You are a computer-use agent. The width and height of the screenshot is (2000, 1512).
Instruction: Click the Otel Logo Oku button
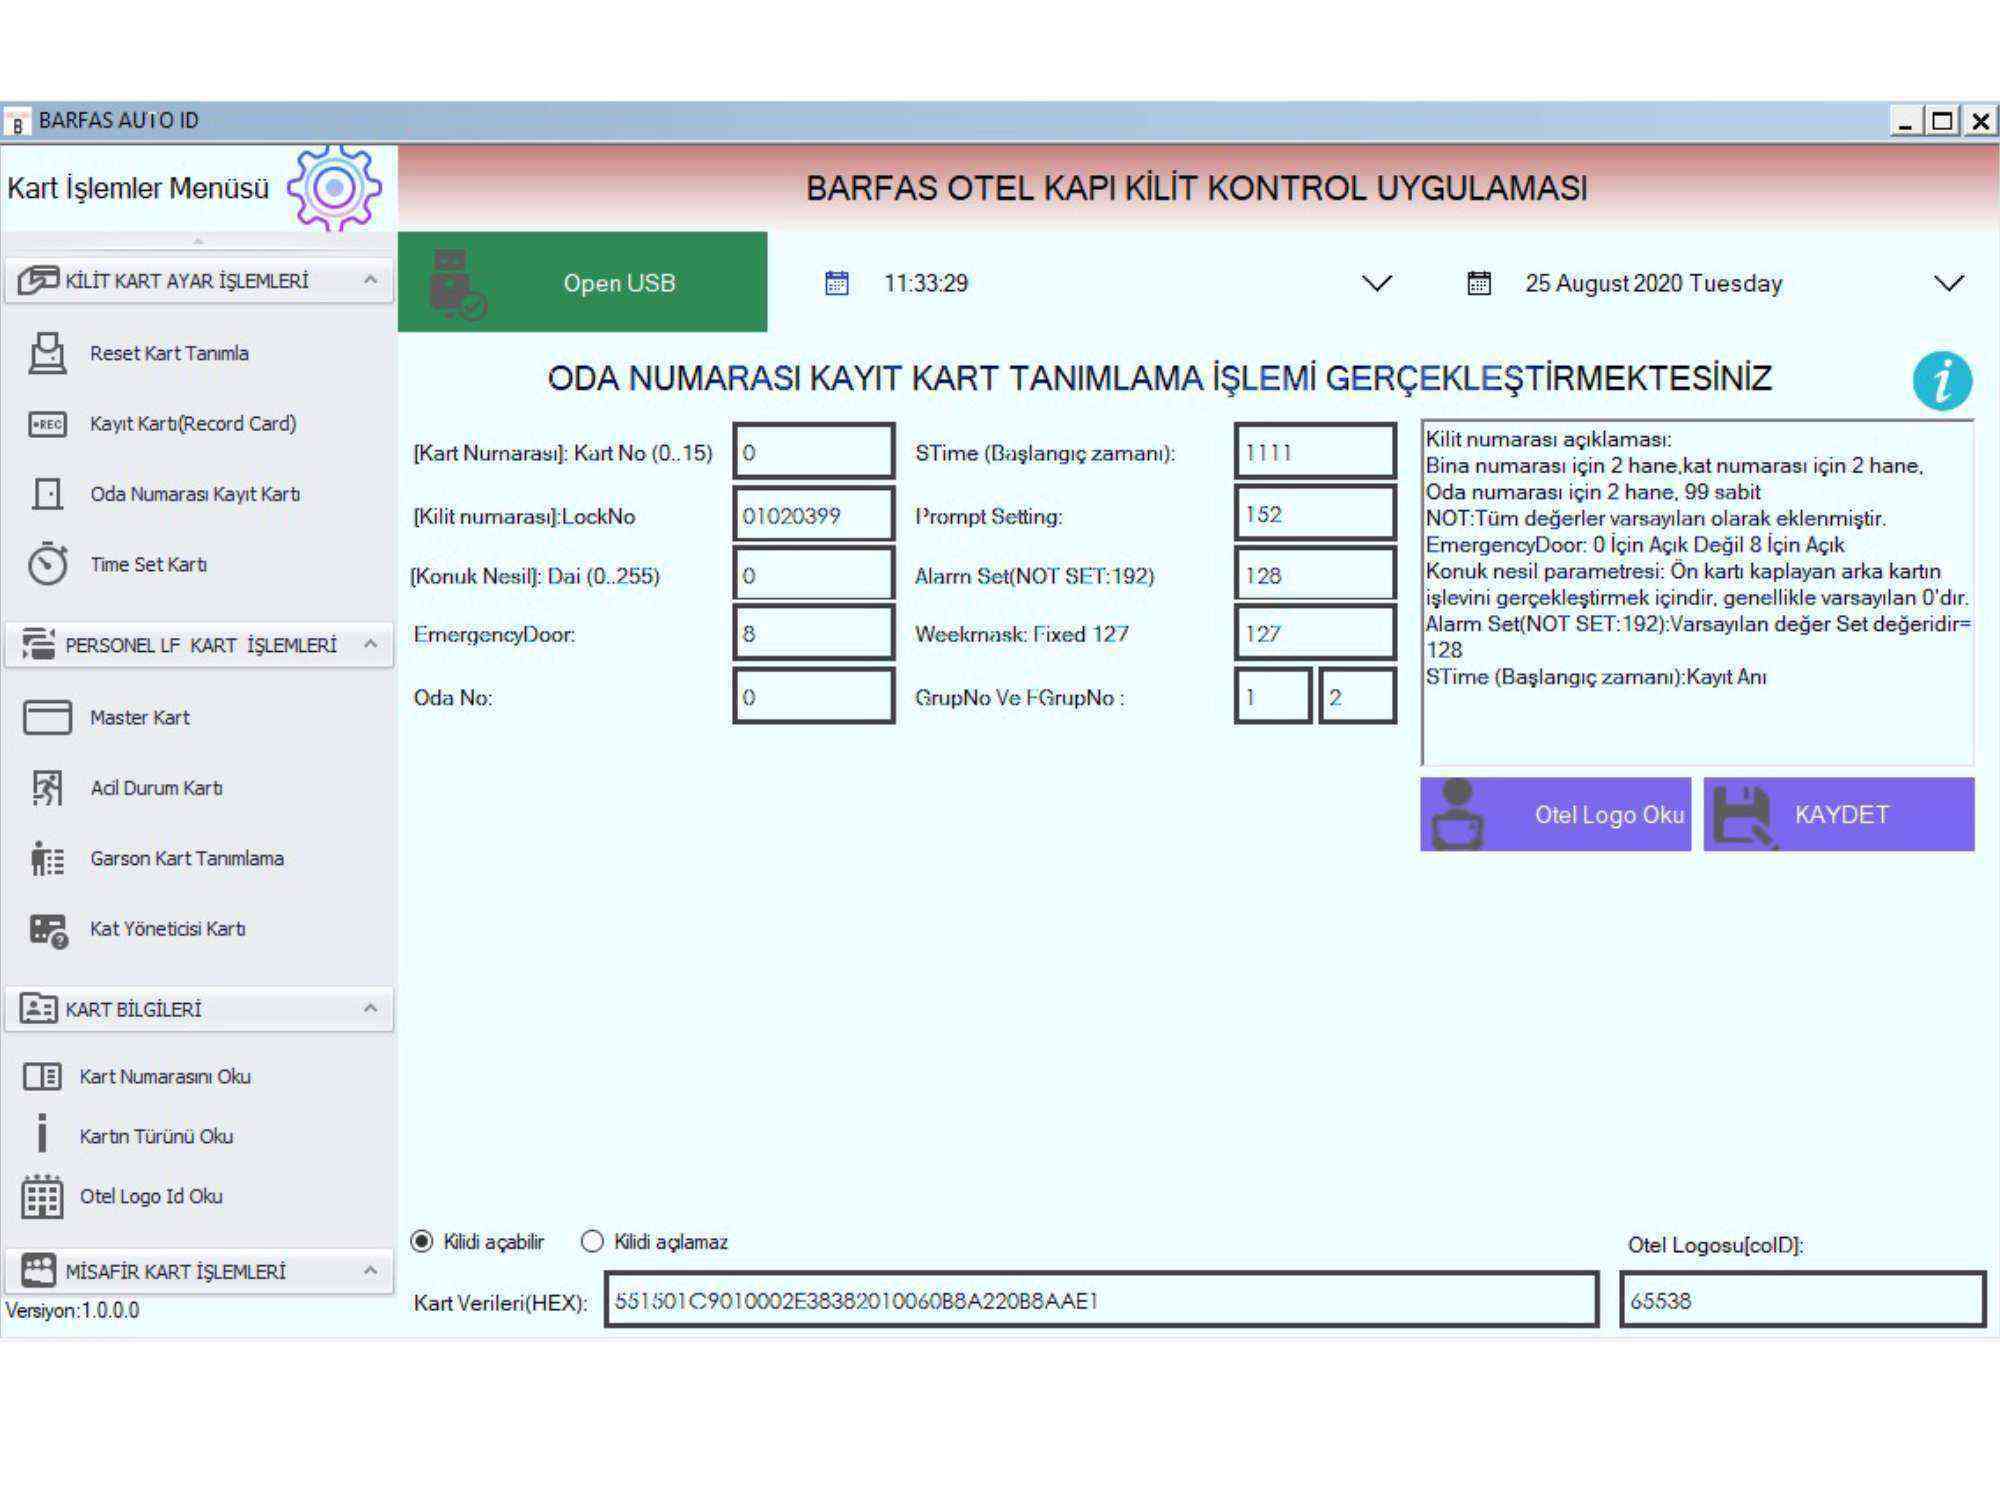click(x=1555, y=814)
